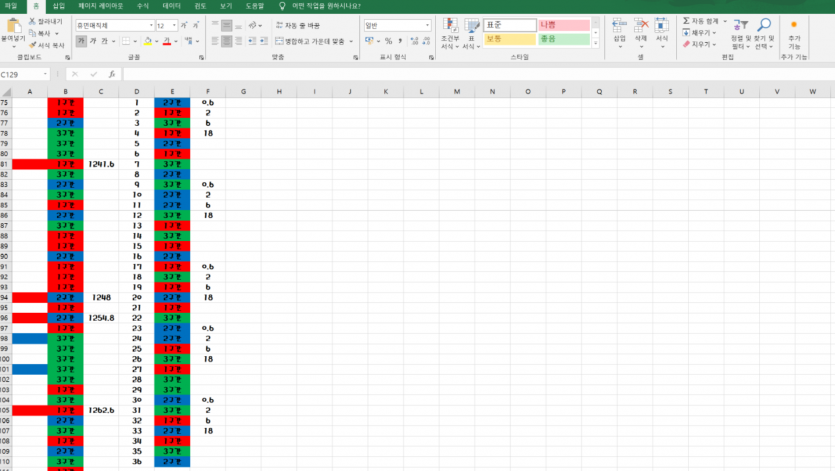Click the decrease decimal places icon
This screenshot has width=835, height=471.
coord(426,41)
